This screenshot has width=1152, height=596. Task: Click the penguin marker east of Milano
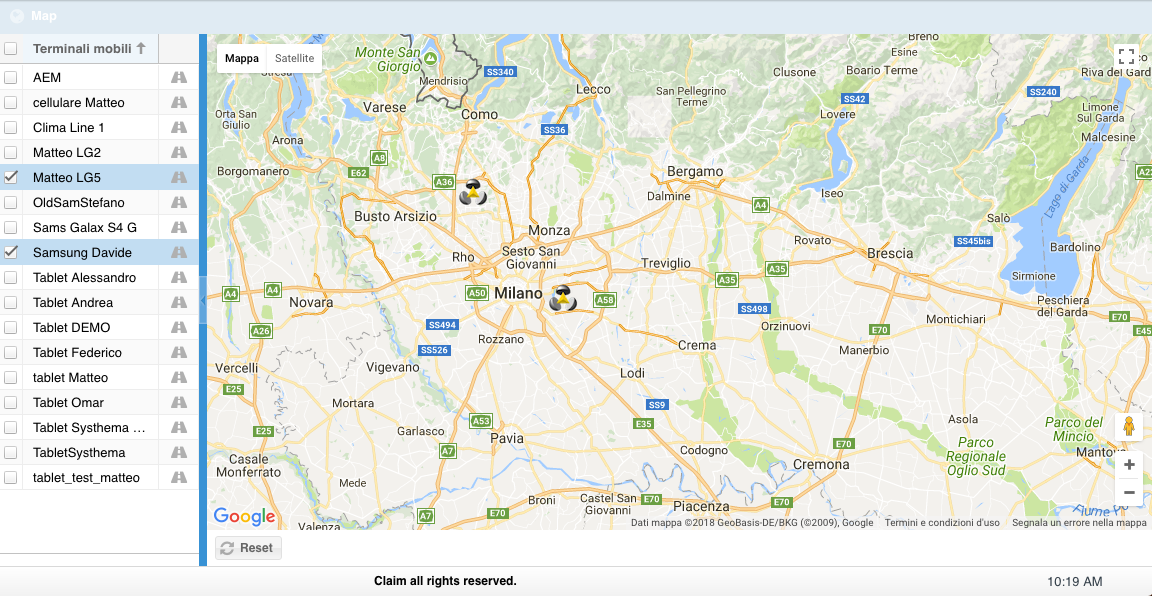tap(564, 298)
